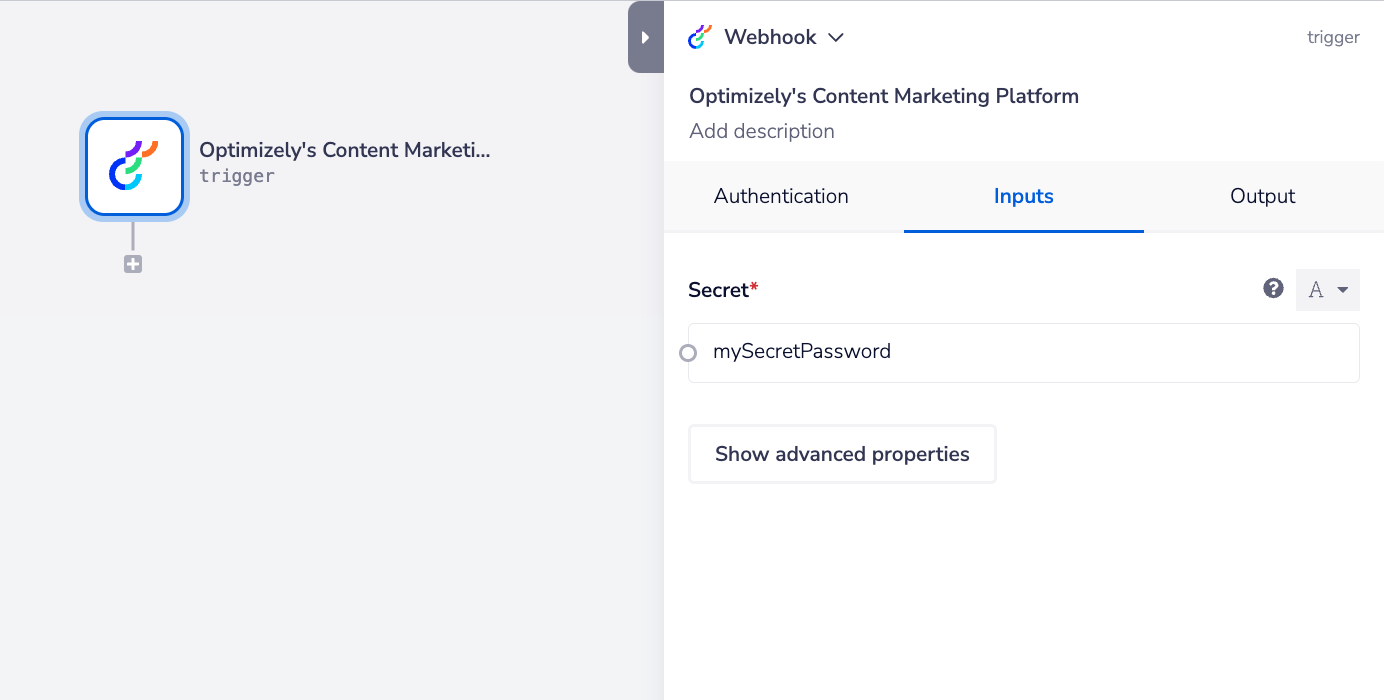Open the "A" field type dropdown
The image size is (1384, 700).
[x=1328, y=290]
